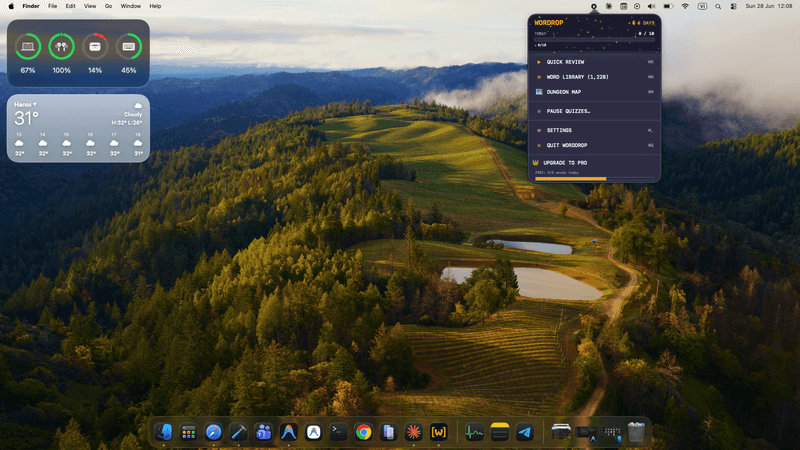
Task: Open the iPhone Simulator icon in Dock
Action: coord(389,432)
